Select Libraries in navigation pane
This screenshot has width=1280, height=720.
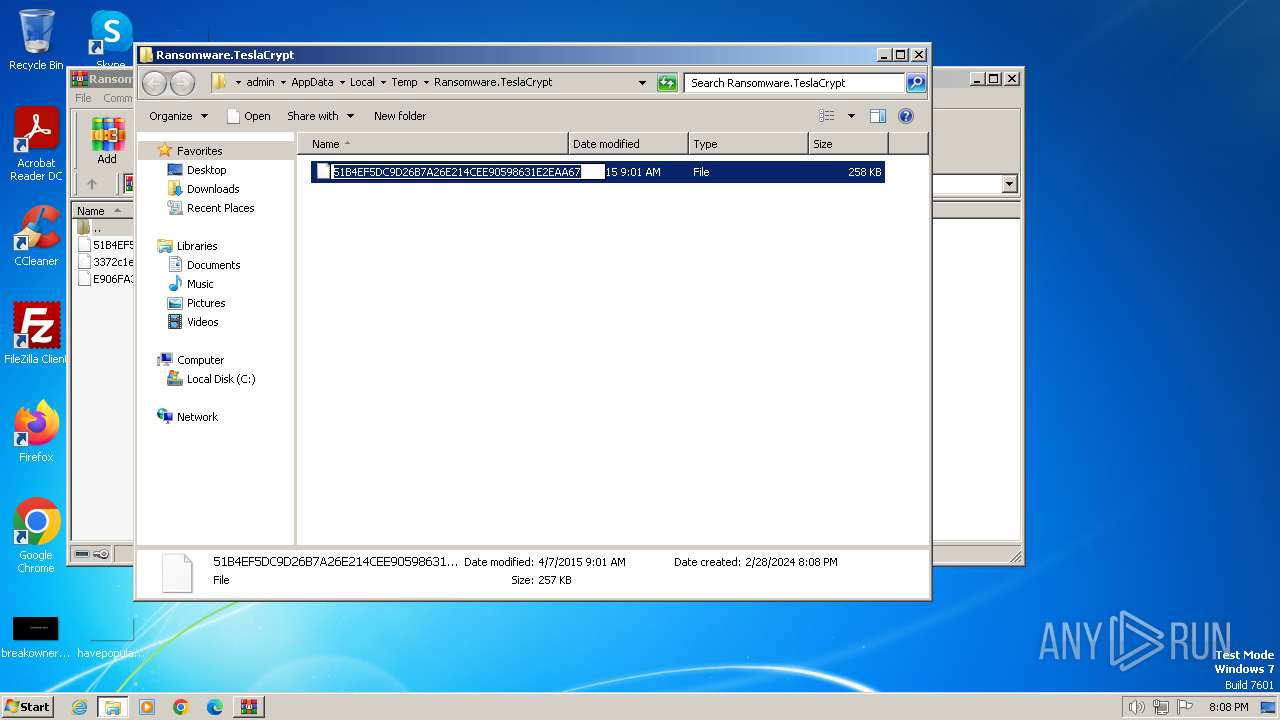[197, 246]
